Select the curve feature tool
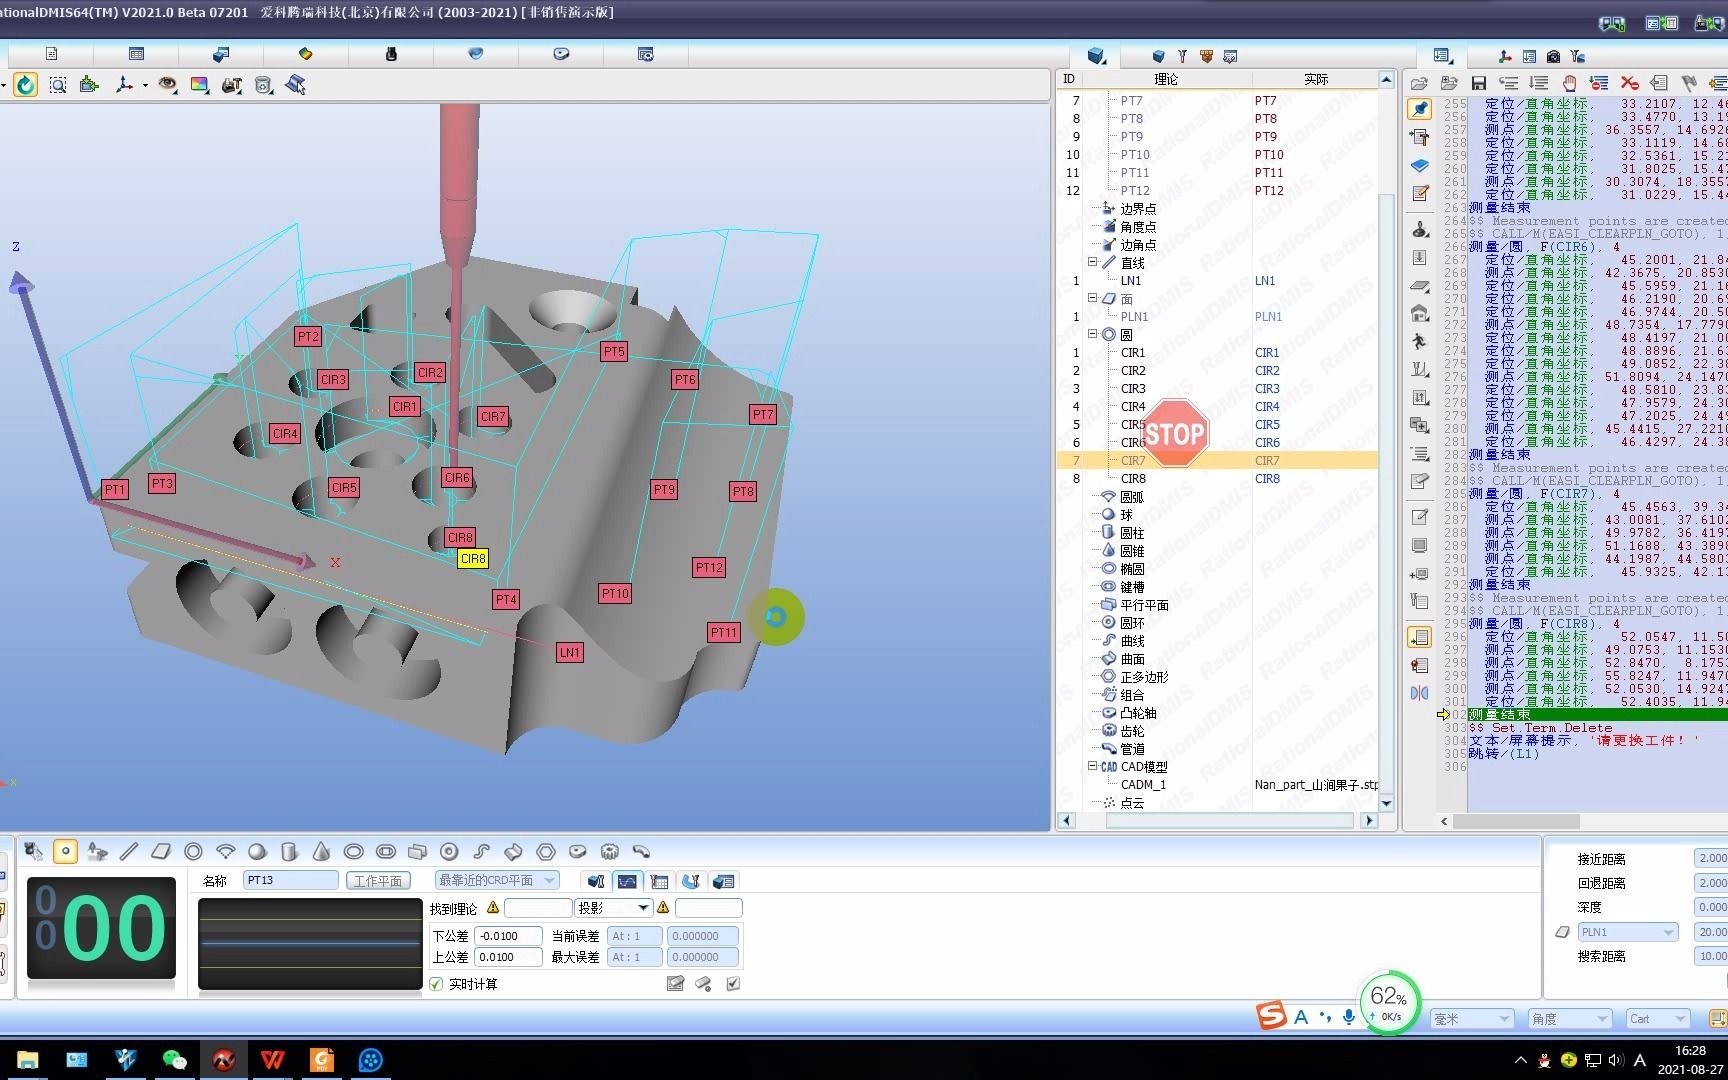This screenshot has height=1080, width=1728. [x=481, y=852]
